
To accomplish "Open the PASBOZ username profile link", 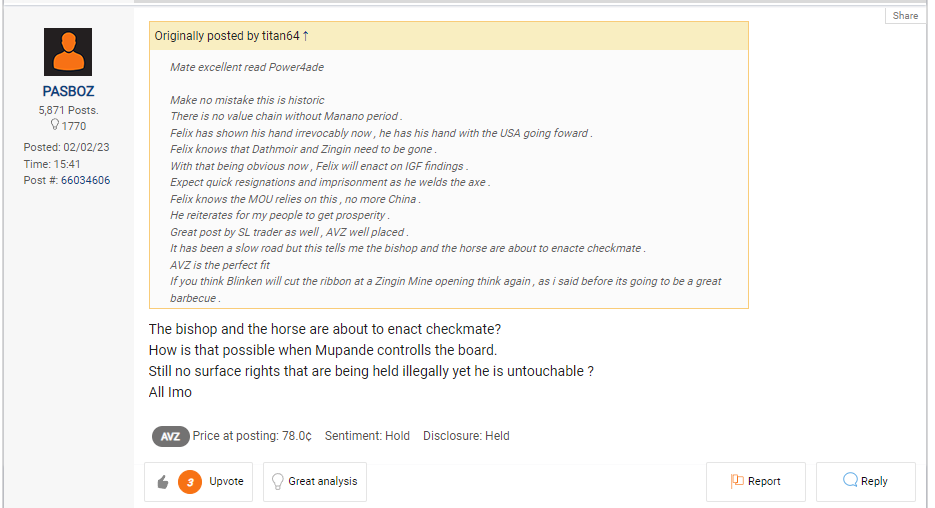I will (x=68, y=91).
